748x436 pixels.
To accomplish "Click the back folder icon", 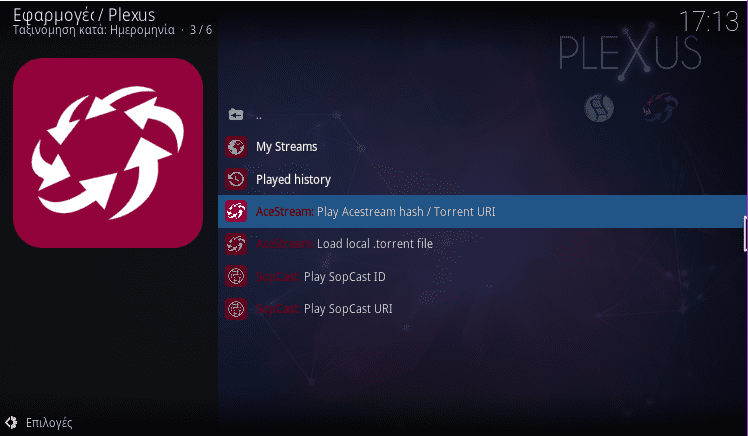I will coord(236,114).
